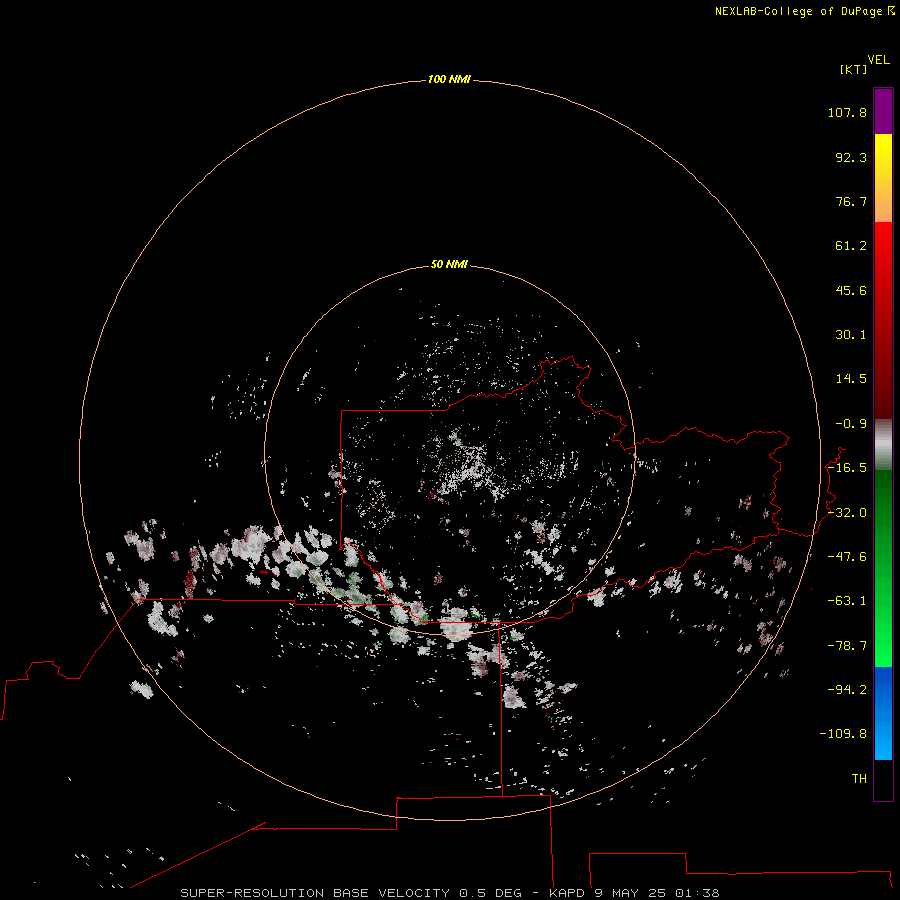Click the gray segment of velocity color bar
Viewport: 900px width, 900px height.
pyautogui.click(x=883, y=445)
